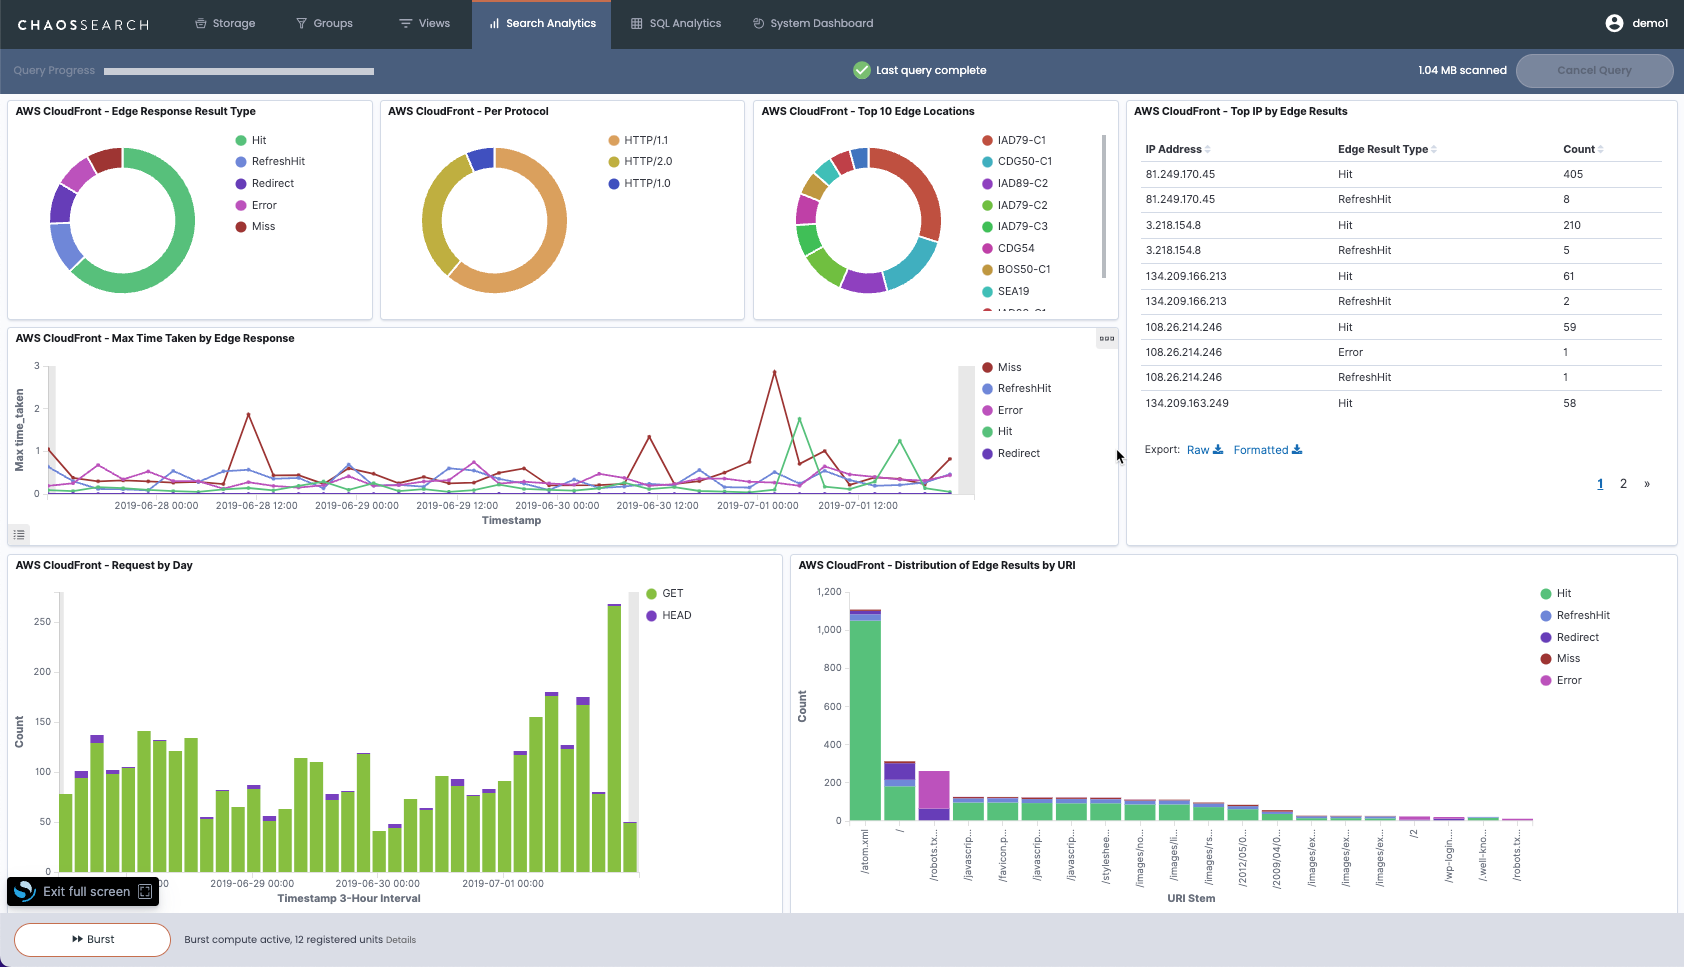Open the demo1 user account icon
The image size is (1684, 967).
[1613, 23]
